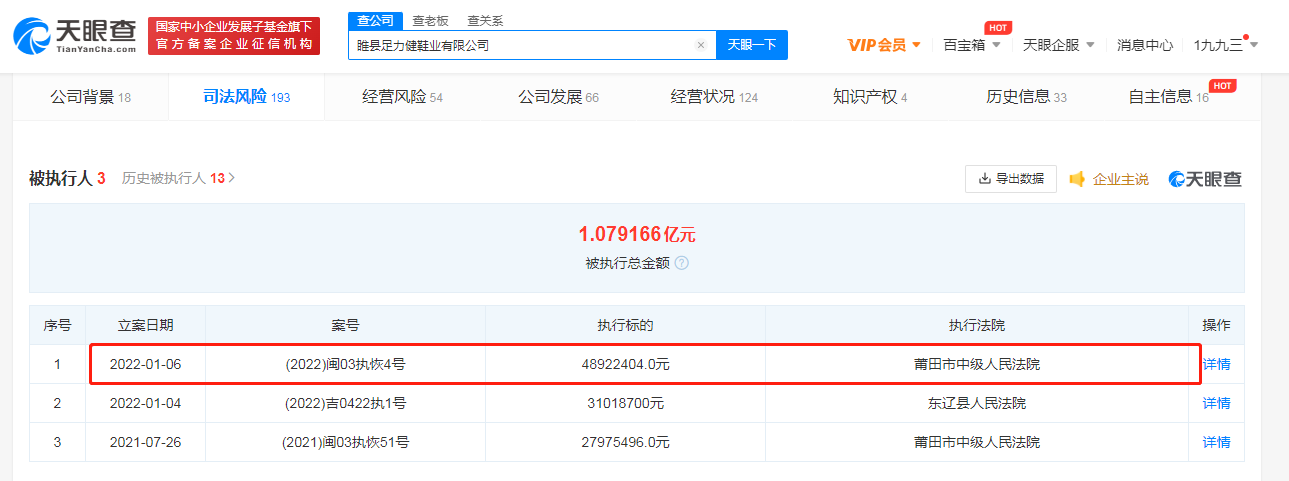This screenshot has height=481, width=1289.
Task: Open the 经营状况 tab
Action: point(714,97)
